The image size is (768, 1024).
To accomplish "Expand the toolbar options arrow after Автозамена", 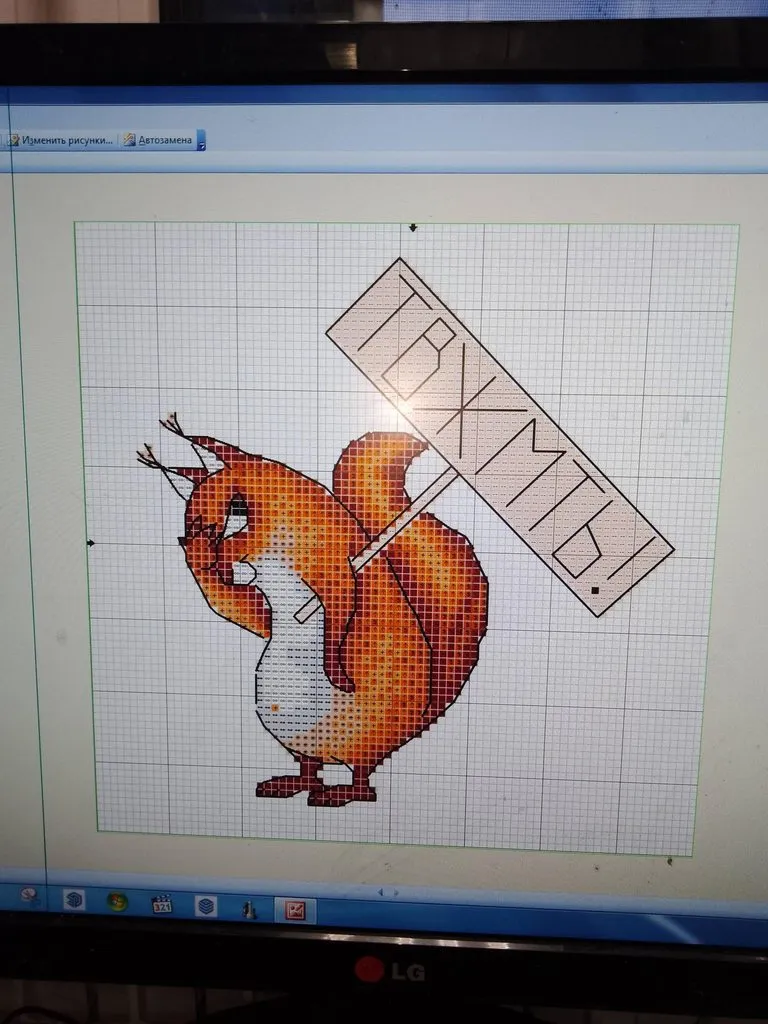I will click(x=201, y=141).
